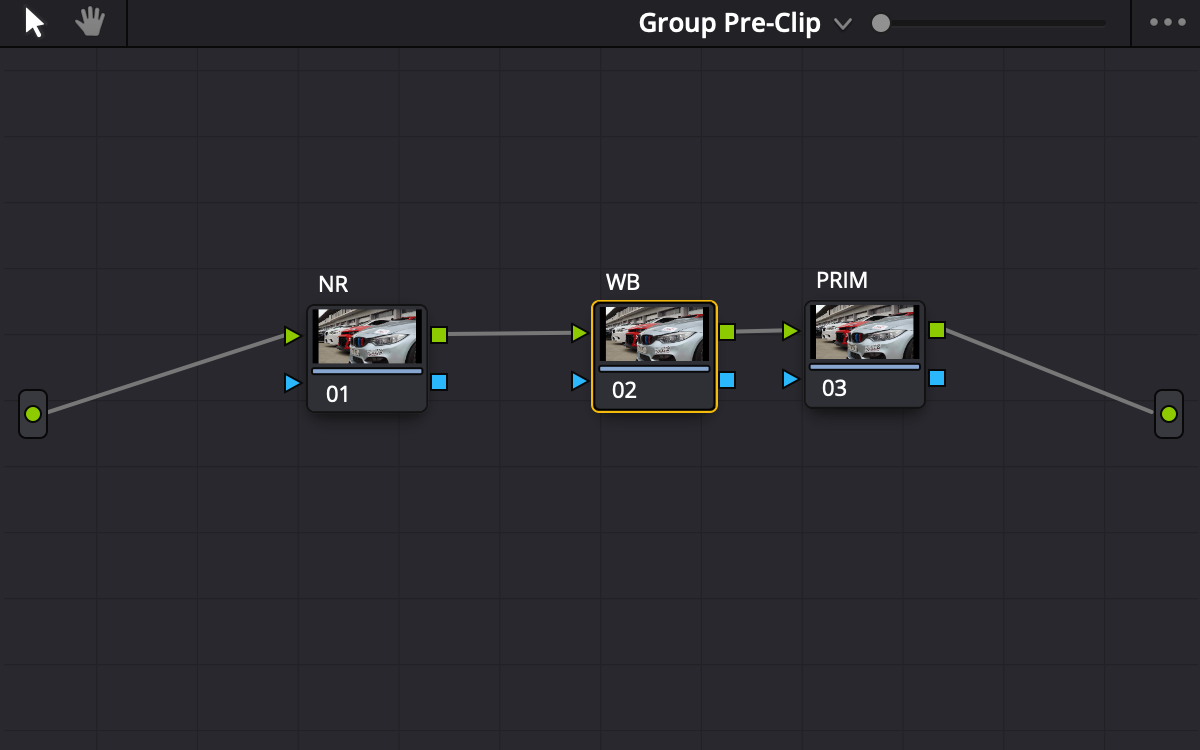The height and width of the screenshot is (750, 1200).
Task: Click the green input triangle of node 01
Action: (x=292, y=336)
